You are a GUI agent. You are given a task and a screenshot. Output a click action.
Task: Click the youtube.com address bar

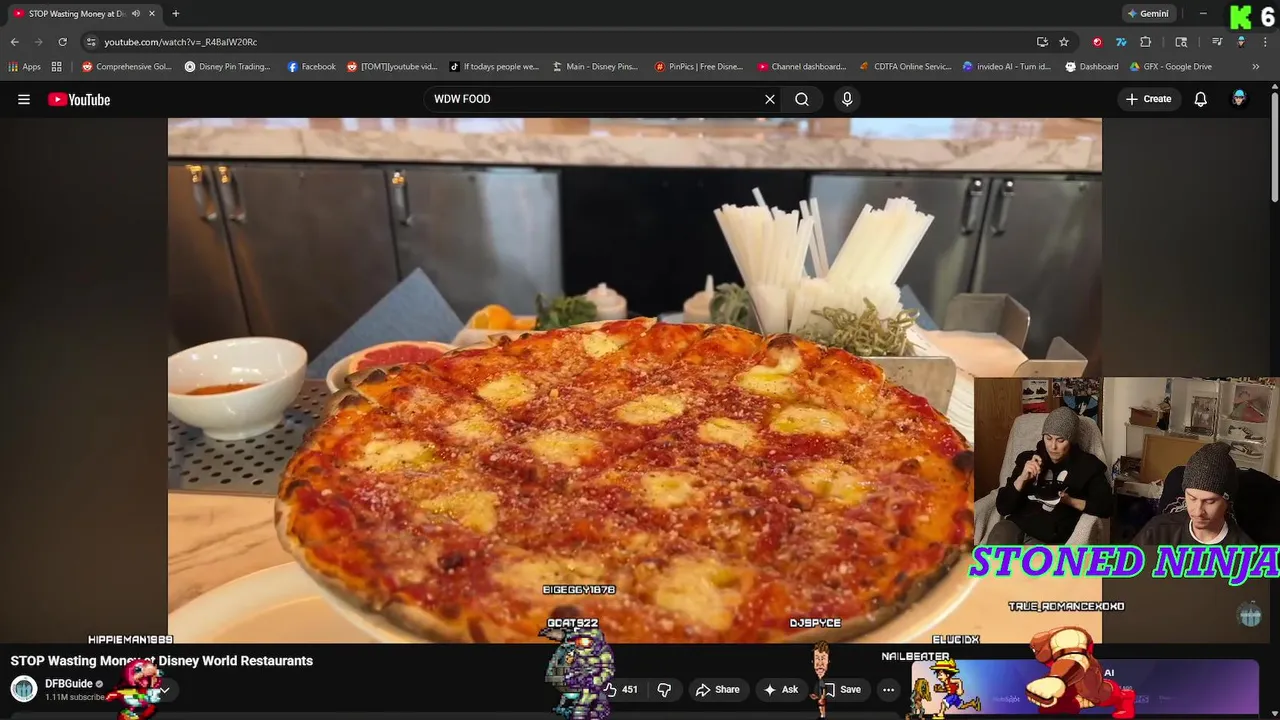point(560,42)
